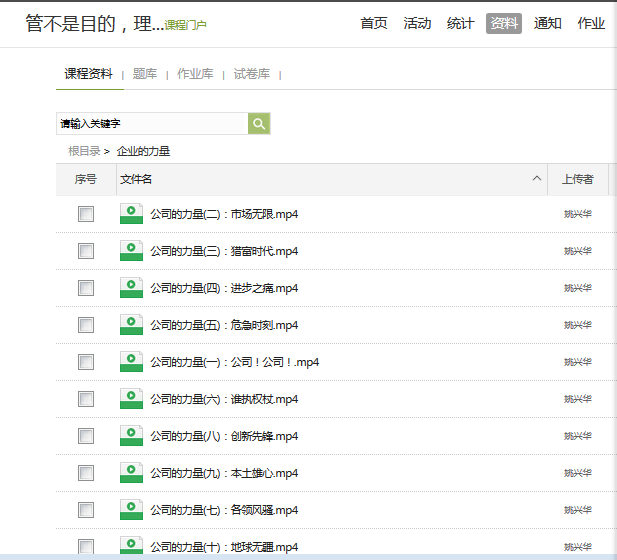Select checkbox for 各领风骚.mp4 row
The width and height of the screenshot is (617, 560).
pos(86,510)
